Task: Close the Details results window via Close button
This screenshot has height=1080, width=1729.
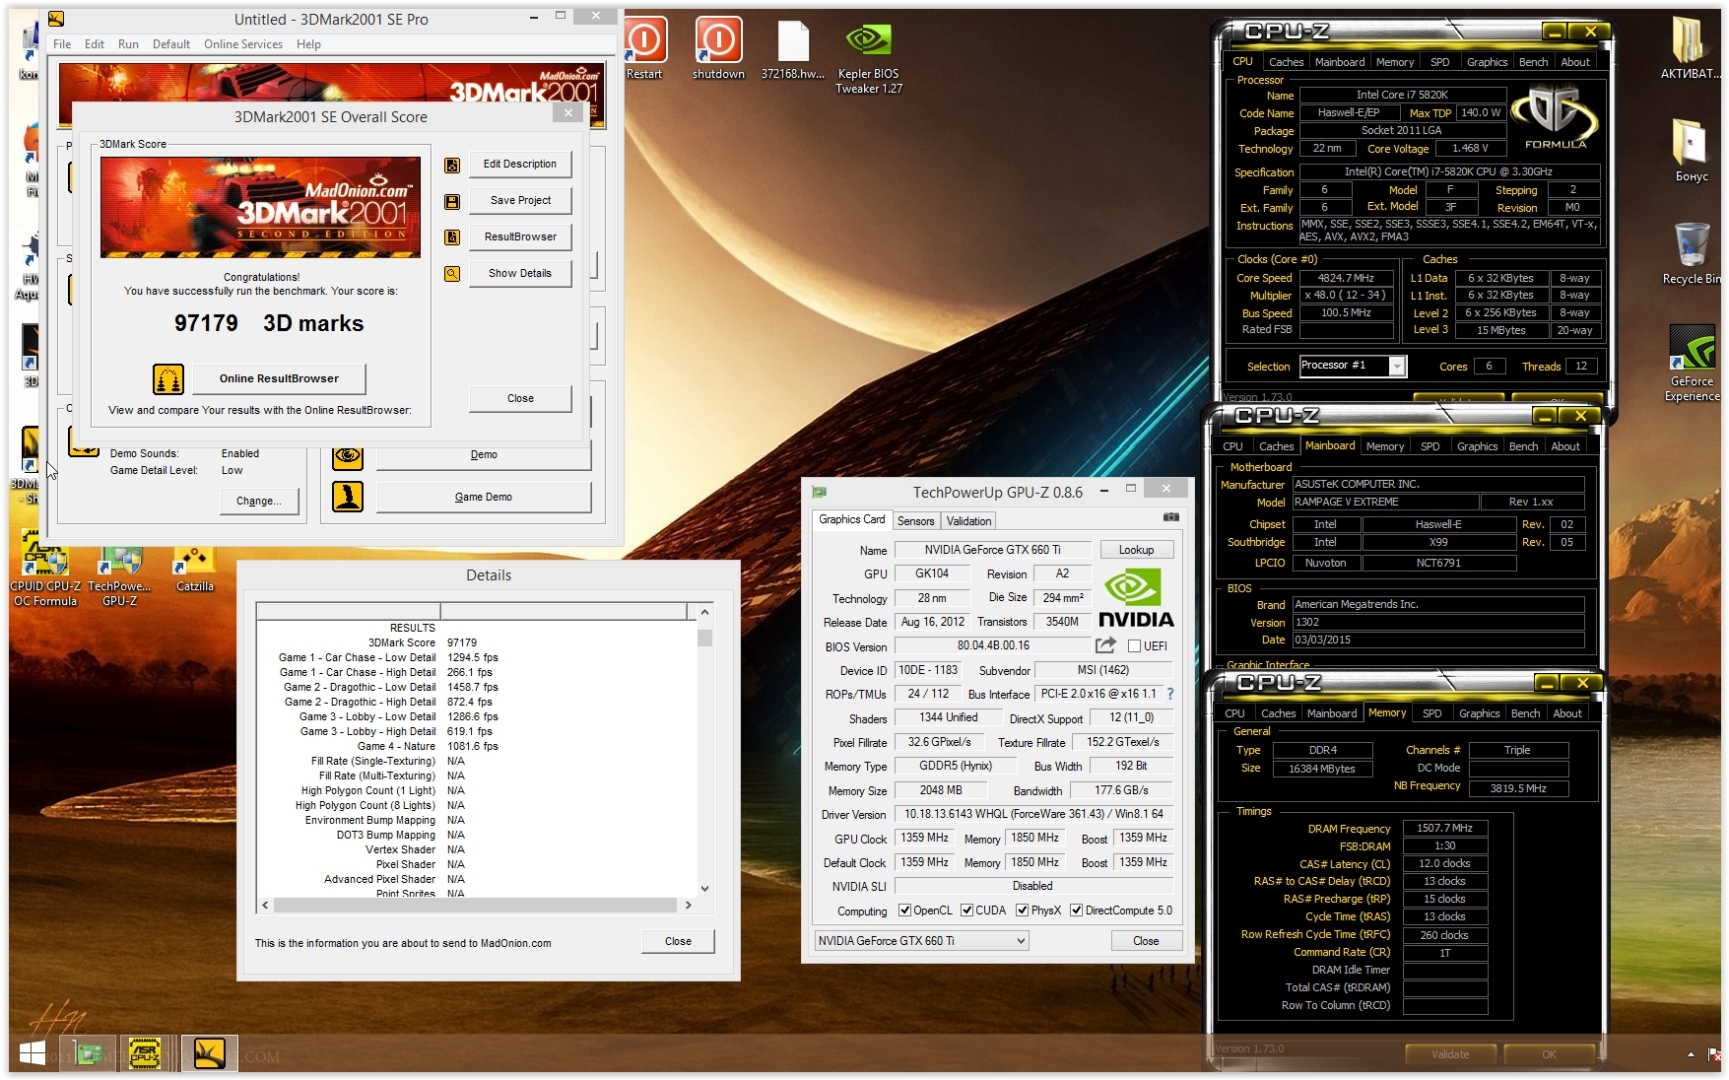Action: (678, 941)
